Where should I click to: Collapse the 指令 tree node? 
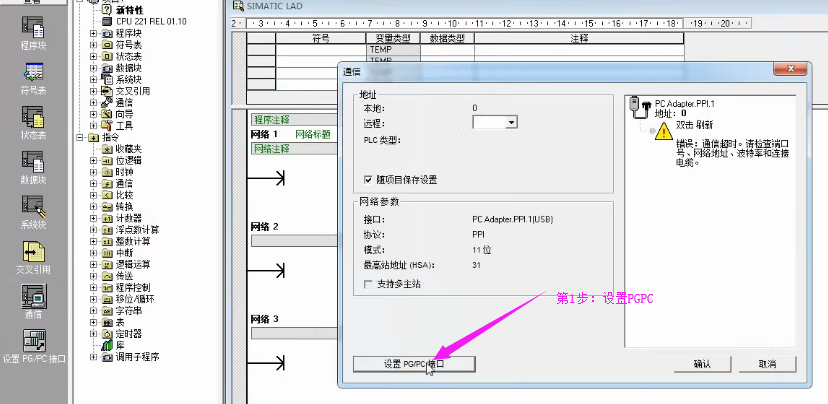tap(79, 137)
